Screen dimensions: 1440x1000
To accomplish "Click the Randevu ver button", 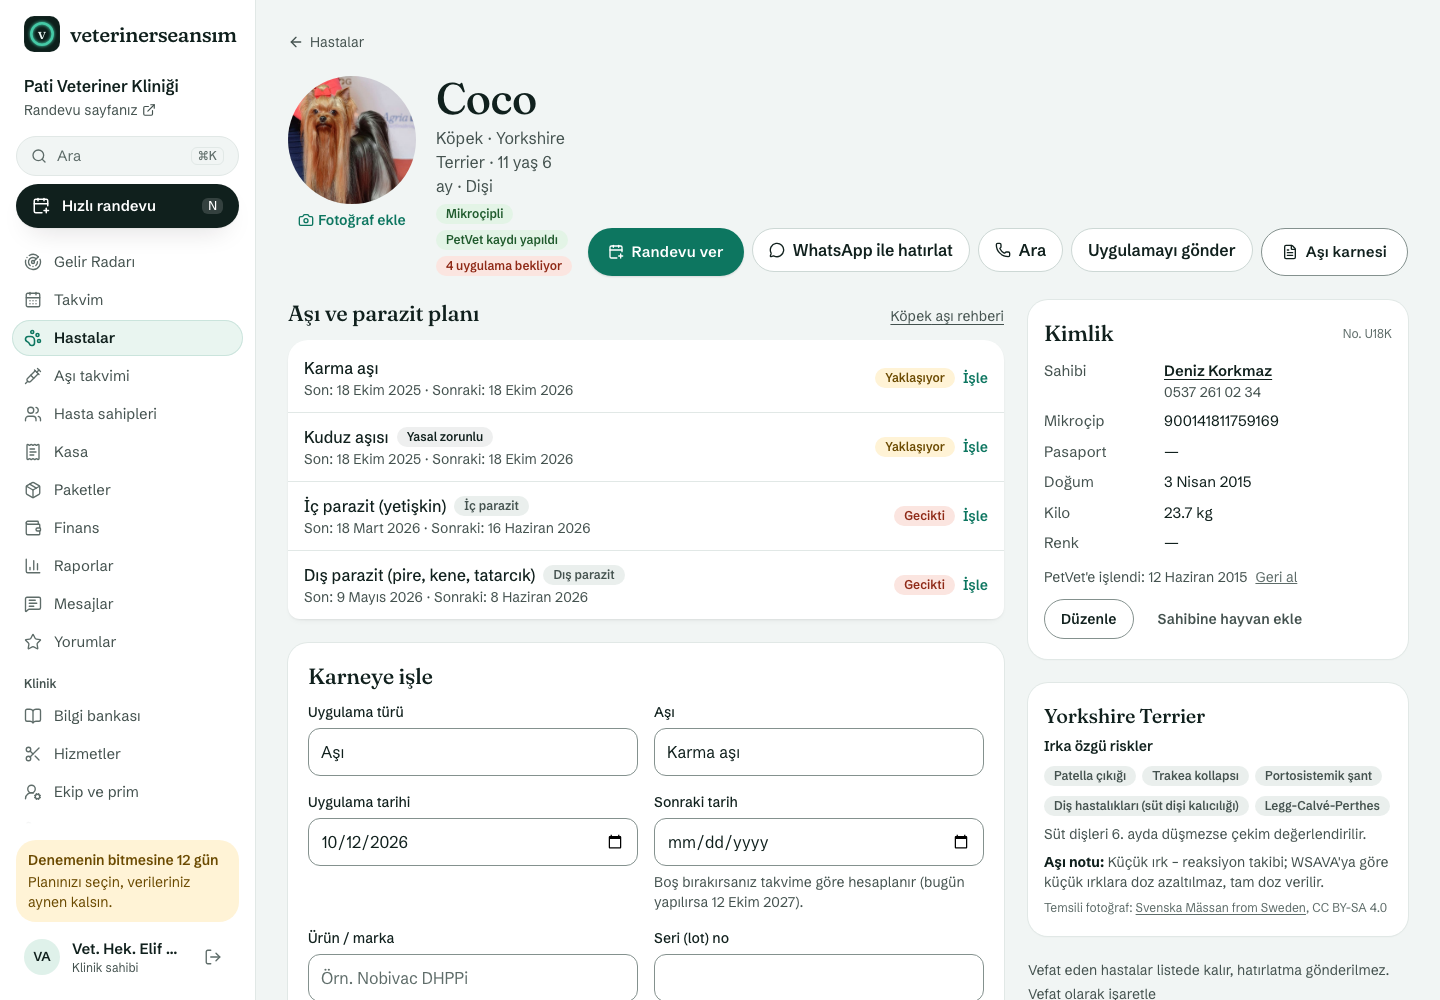I will click(666, 252).
